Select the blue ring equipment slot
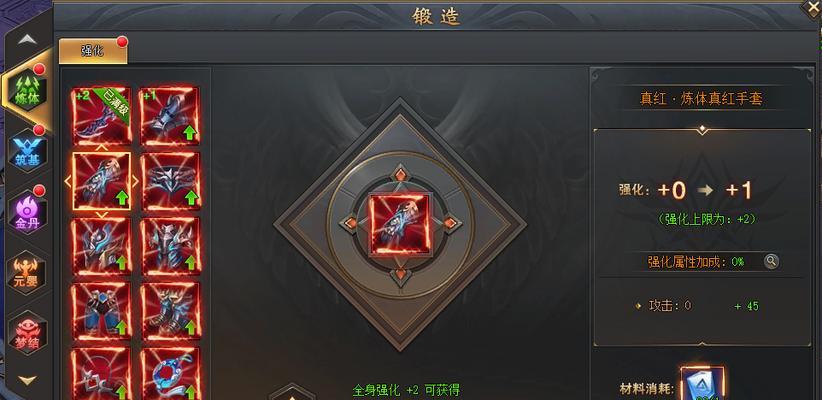The image size is (822, 400). (170, 373)
